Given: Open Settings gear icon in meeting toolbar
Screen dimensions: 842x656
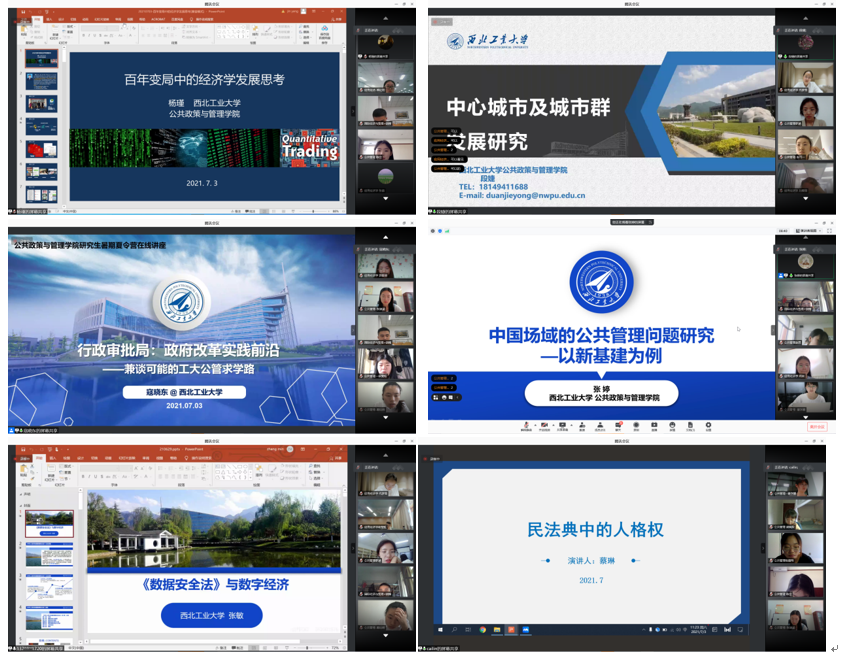Looking at the screenshot, I should coord(708,426).
